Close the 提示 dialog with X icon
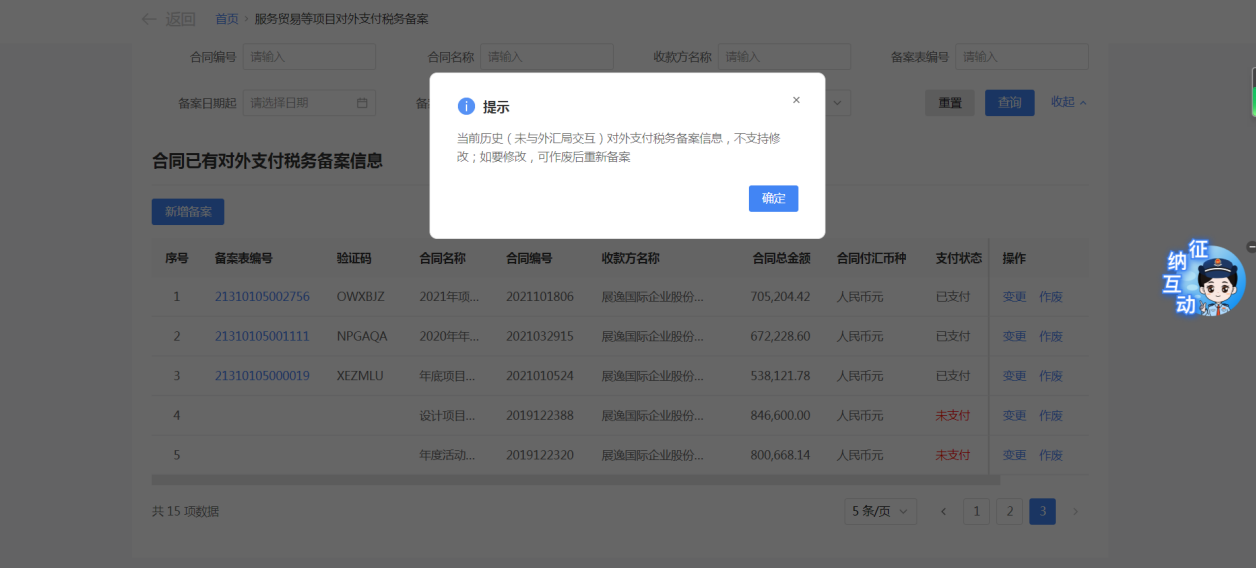The image size is (1256, 568). [x=796, y=100]
